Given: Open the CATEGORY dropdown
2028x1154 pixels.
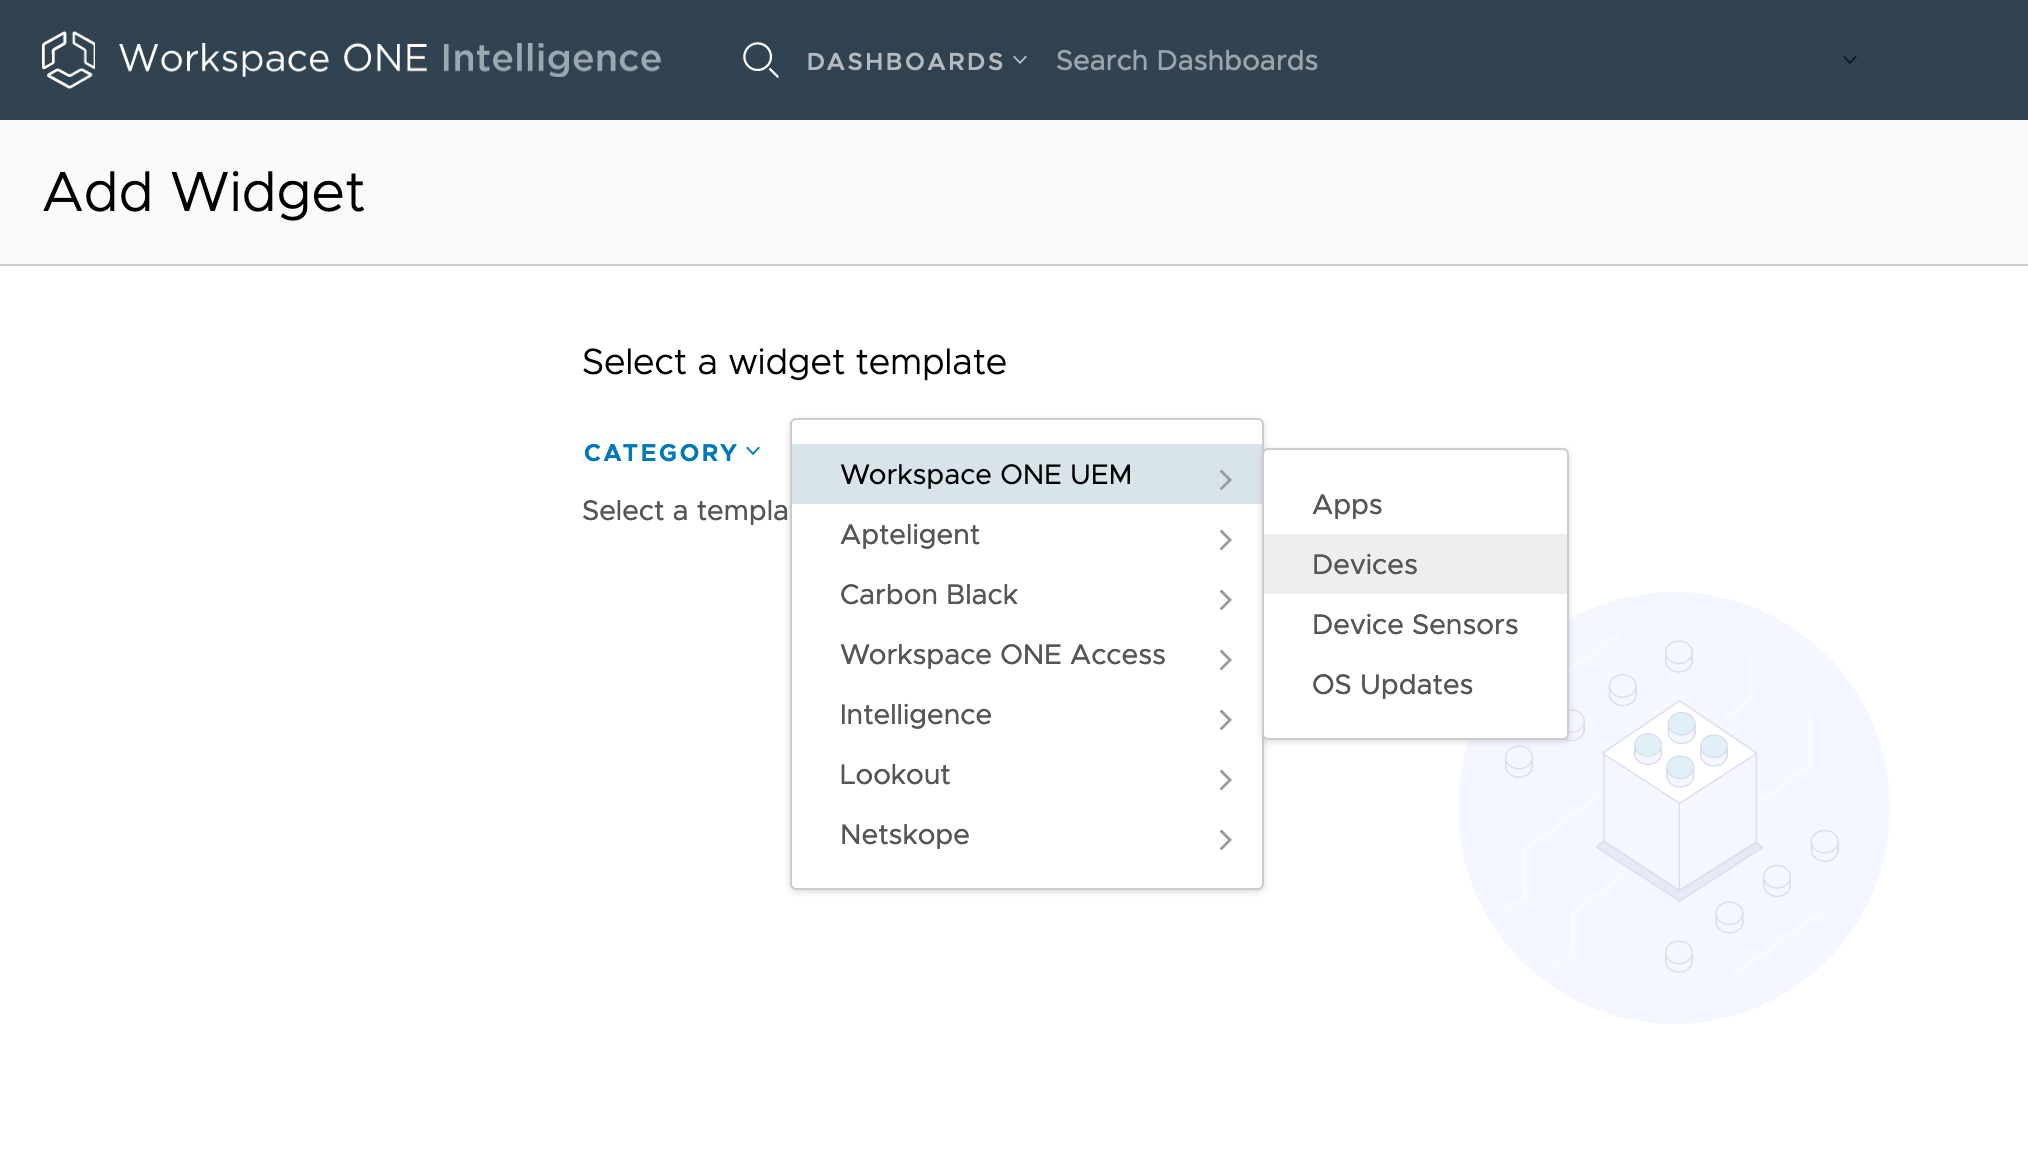Looking at the screenshot, I should pos(671,452).
